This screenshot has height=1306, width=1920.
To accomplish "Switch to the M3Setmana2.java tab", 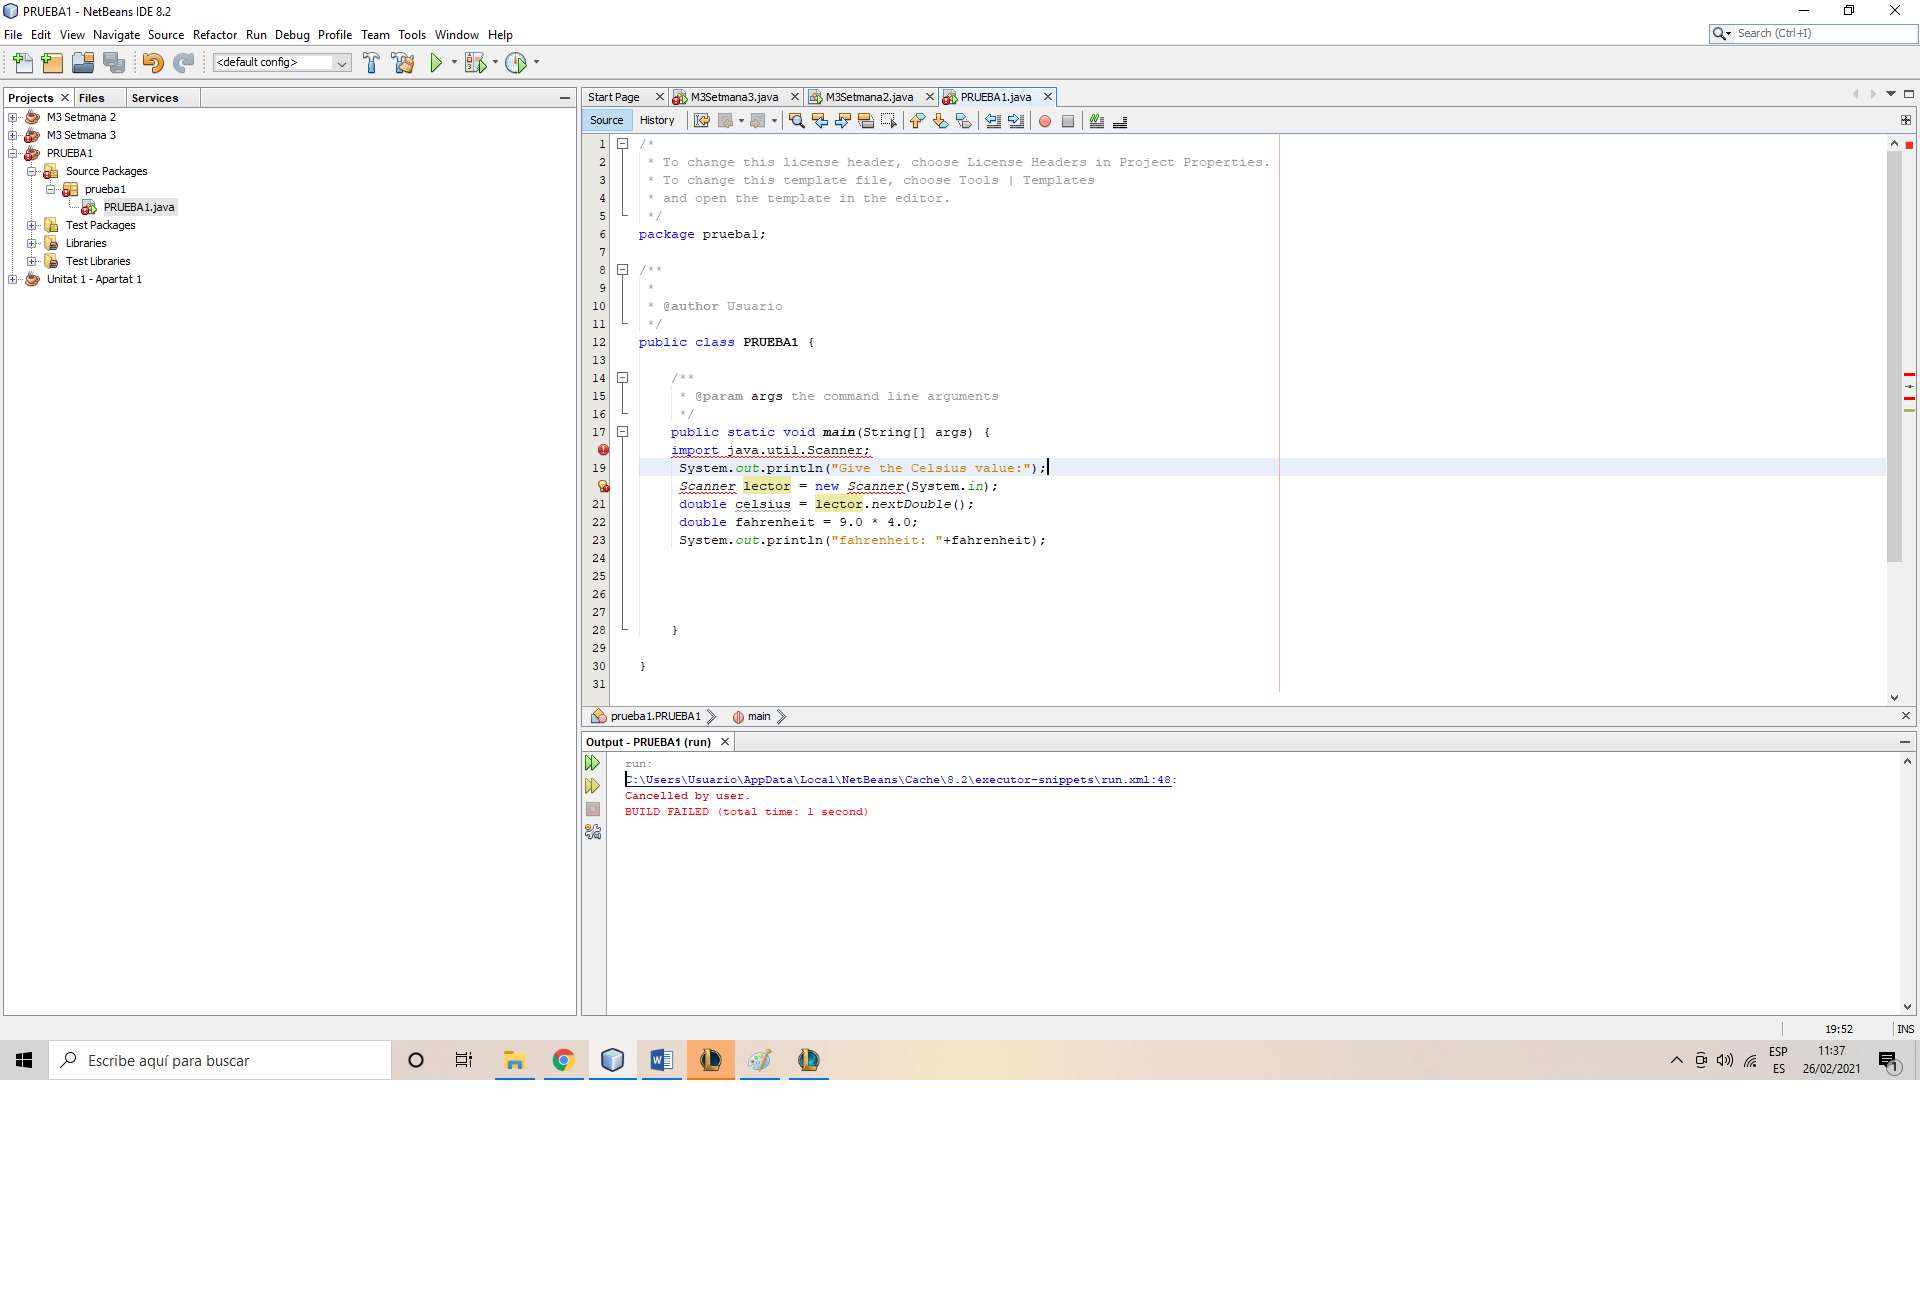I will coord(868,97).
